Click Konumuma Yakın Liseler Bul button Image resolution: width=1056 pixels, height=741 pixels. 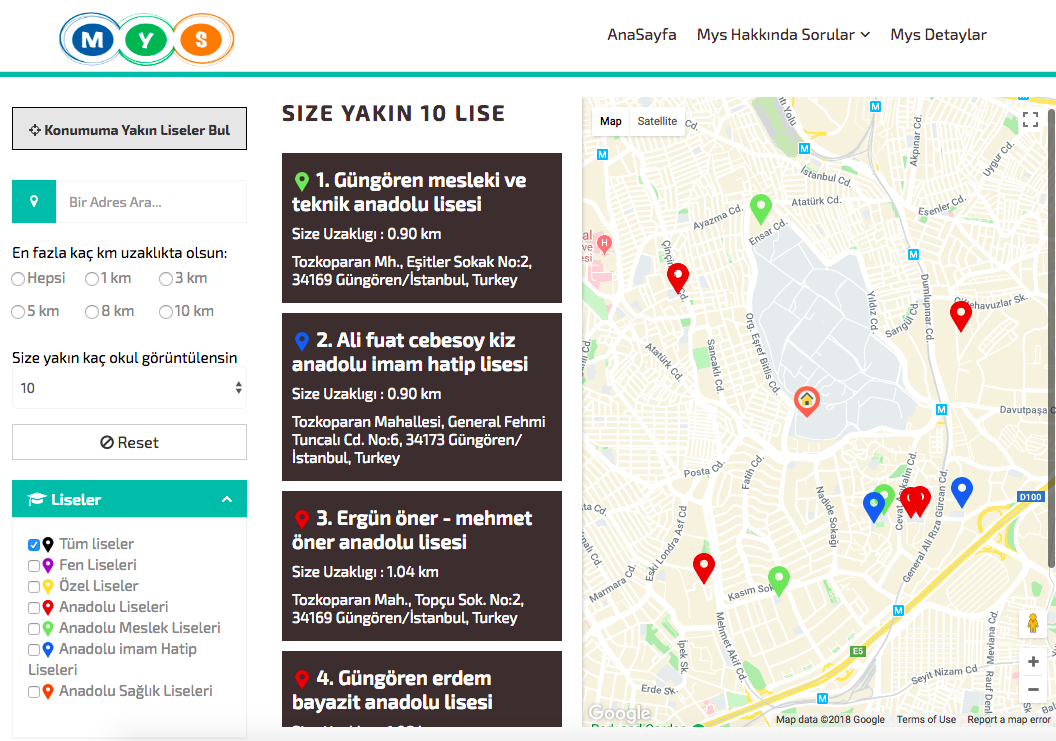coord(129,130)
